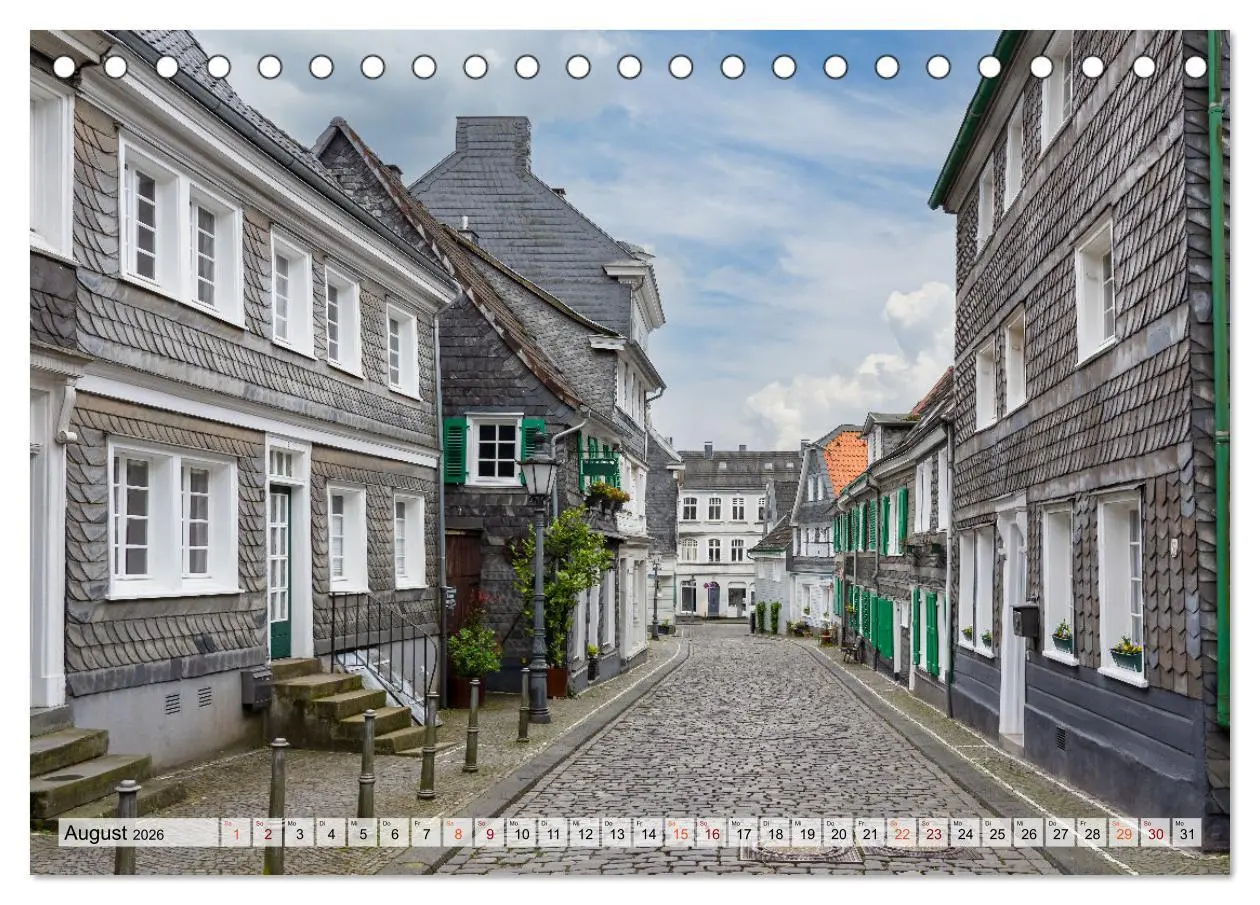1260x905 pixels.
Task: Click the "August 2026" month label
Action: [x=114, y=833]
